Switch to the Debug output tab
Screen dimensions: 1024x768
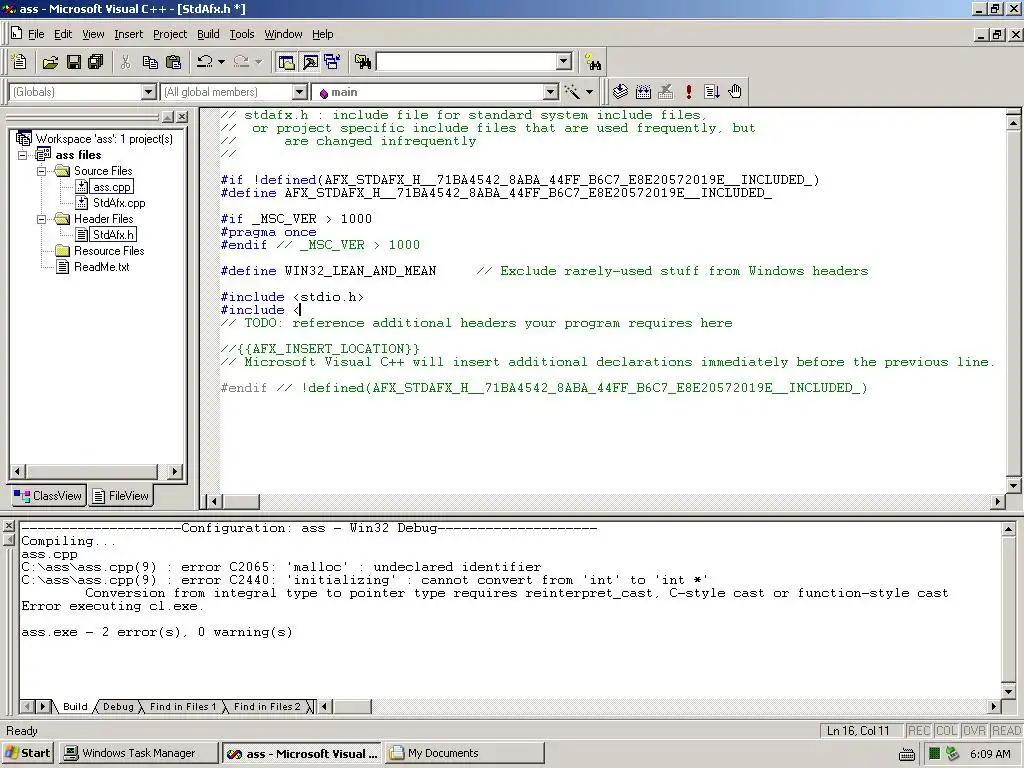tap(118, 707)
